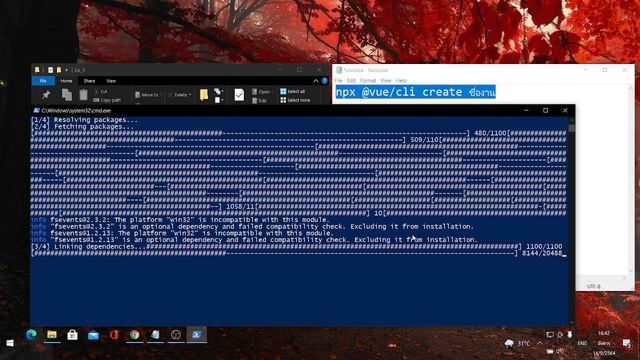The width and height of the screenshot is (640, 360).
Task: Switch to the Share tab in Explorer
Action: [89, 81]
